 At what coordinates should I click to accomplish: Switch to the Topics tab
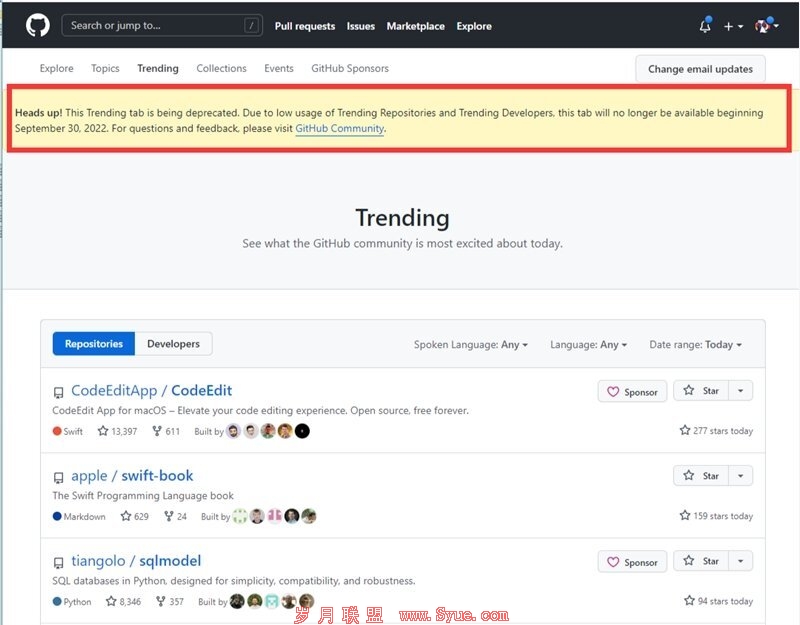105,68
